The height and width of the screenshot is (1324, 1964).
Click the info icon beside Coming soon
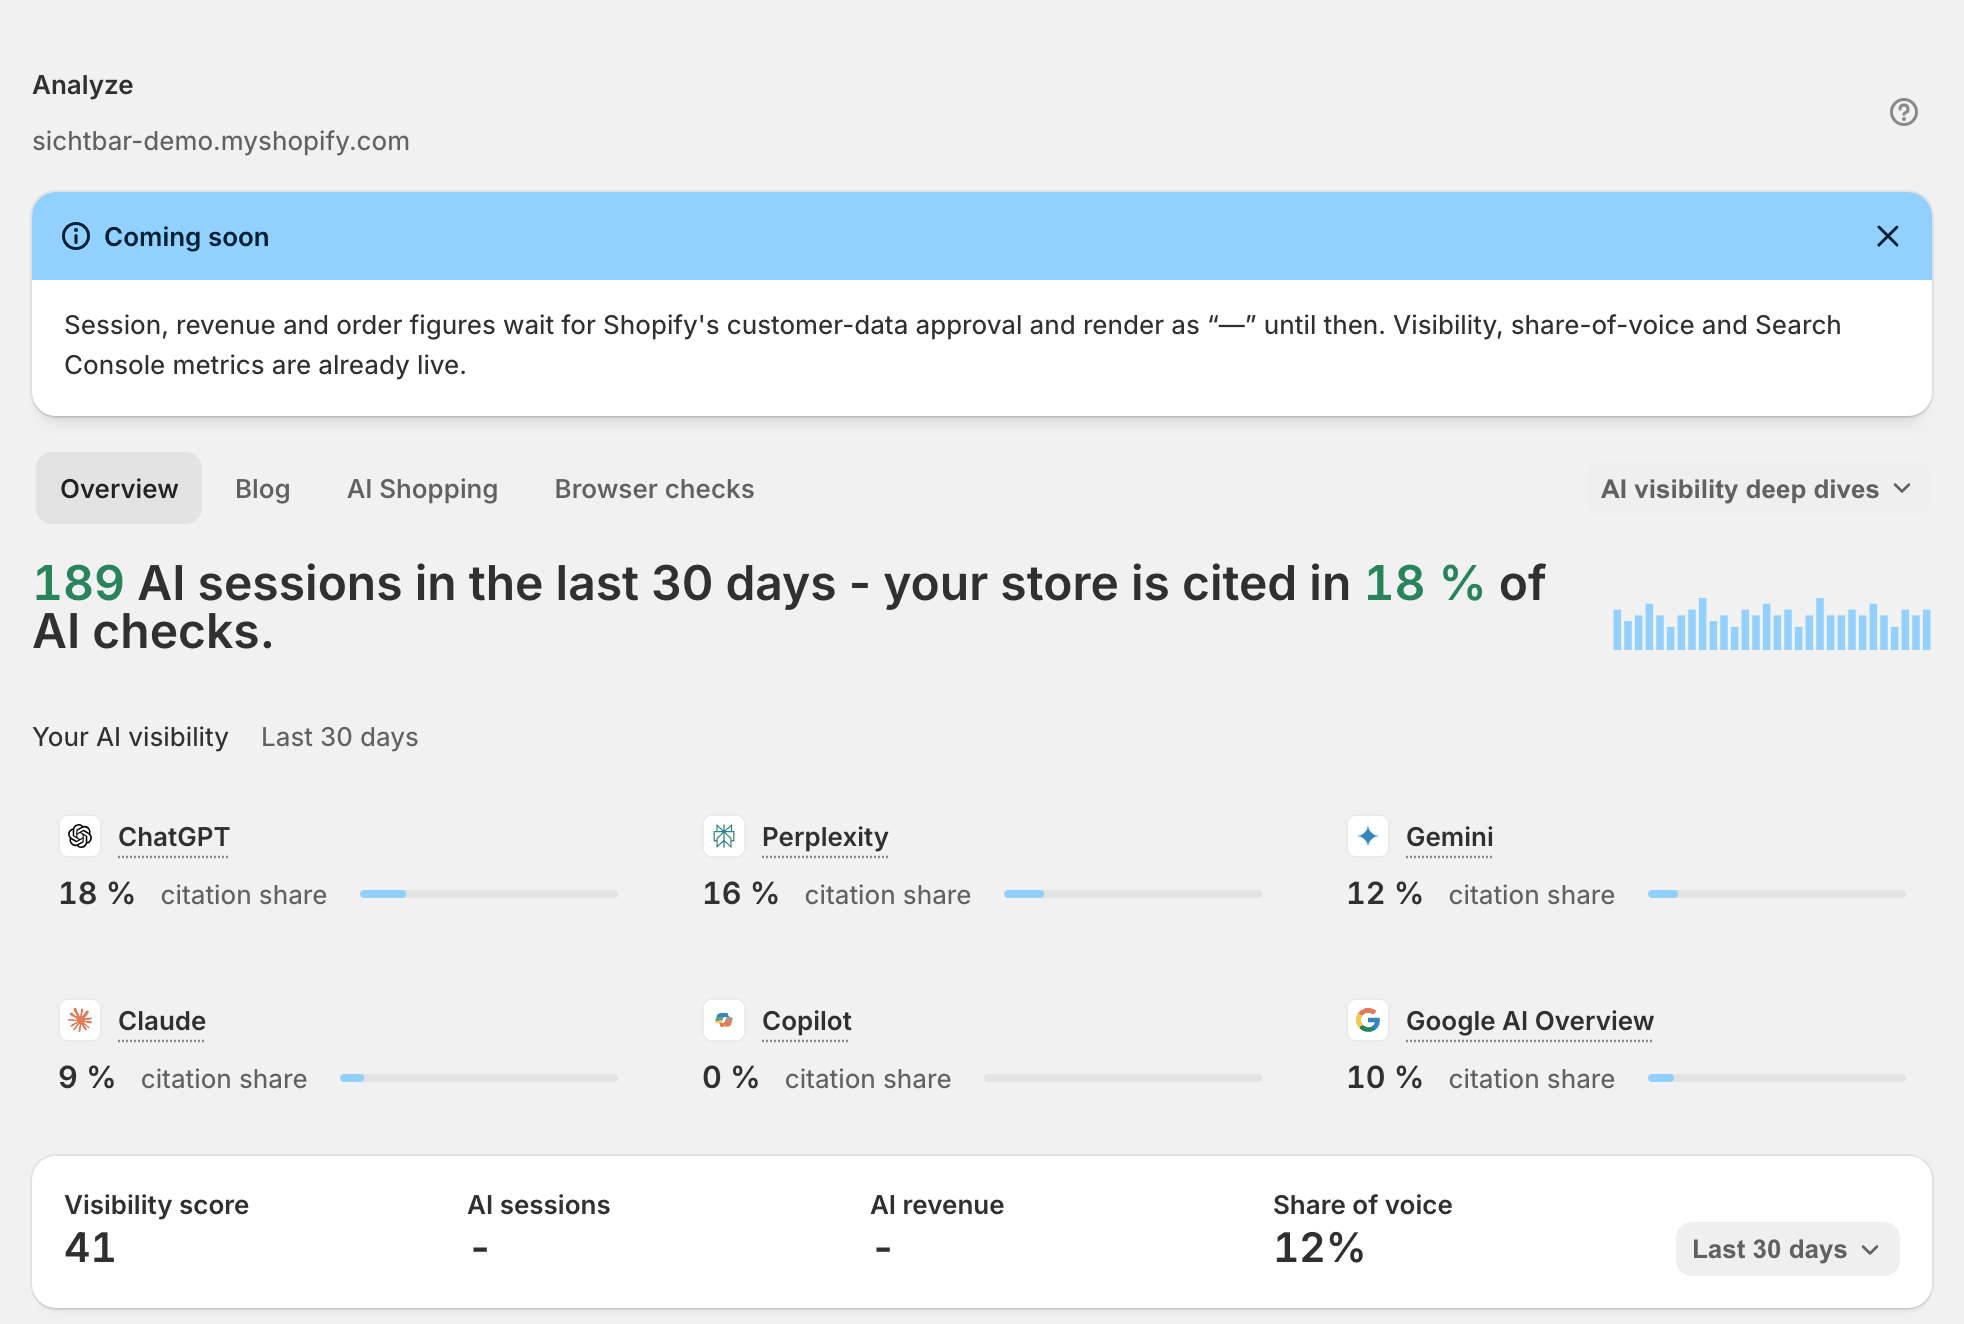76,236
